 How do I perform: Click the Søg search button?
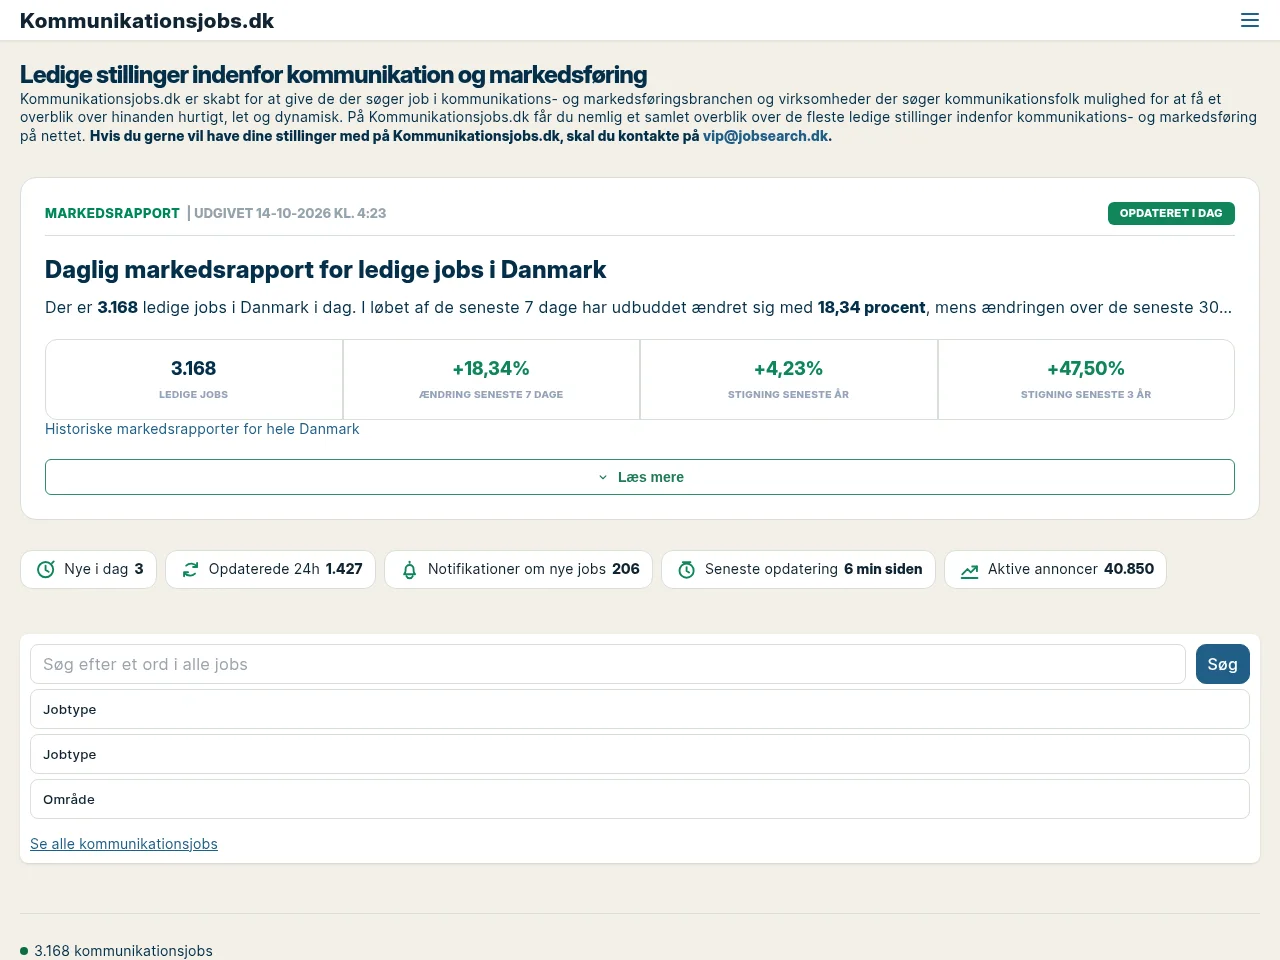pyautogui.click(x=1223, y=664)
